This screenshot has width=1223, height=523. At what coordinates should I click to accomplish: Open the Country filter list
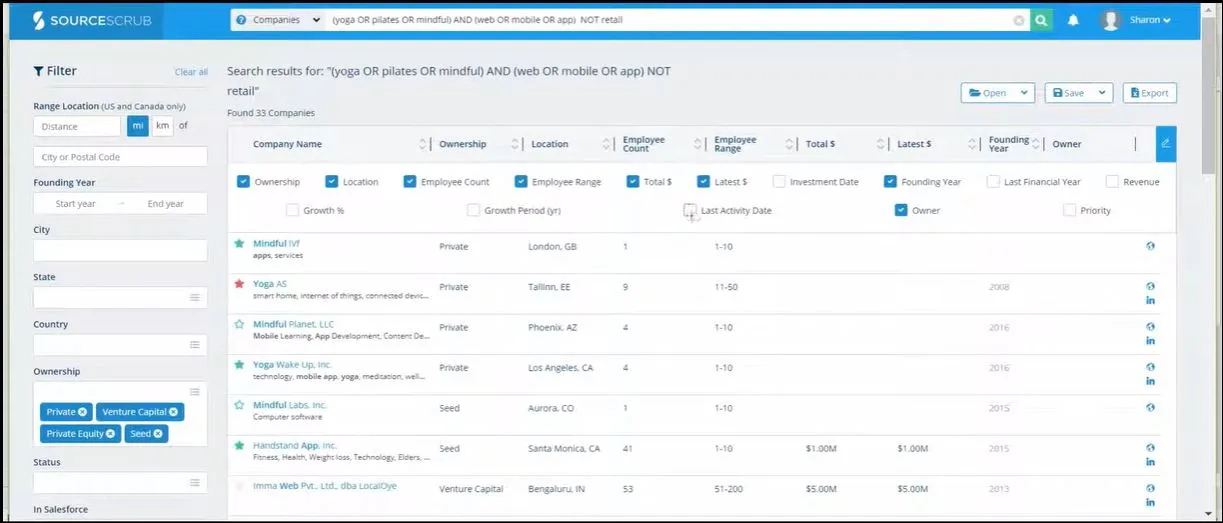(195, 345)
